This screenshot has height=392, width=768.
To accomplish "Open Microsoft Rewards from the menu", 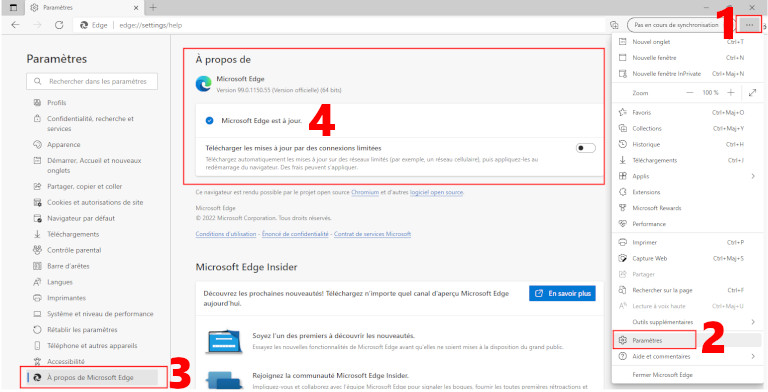I will 686,208.
